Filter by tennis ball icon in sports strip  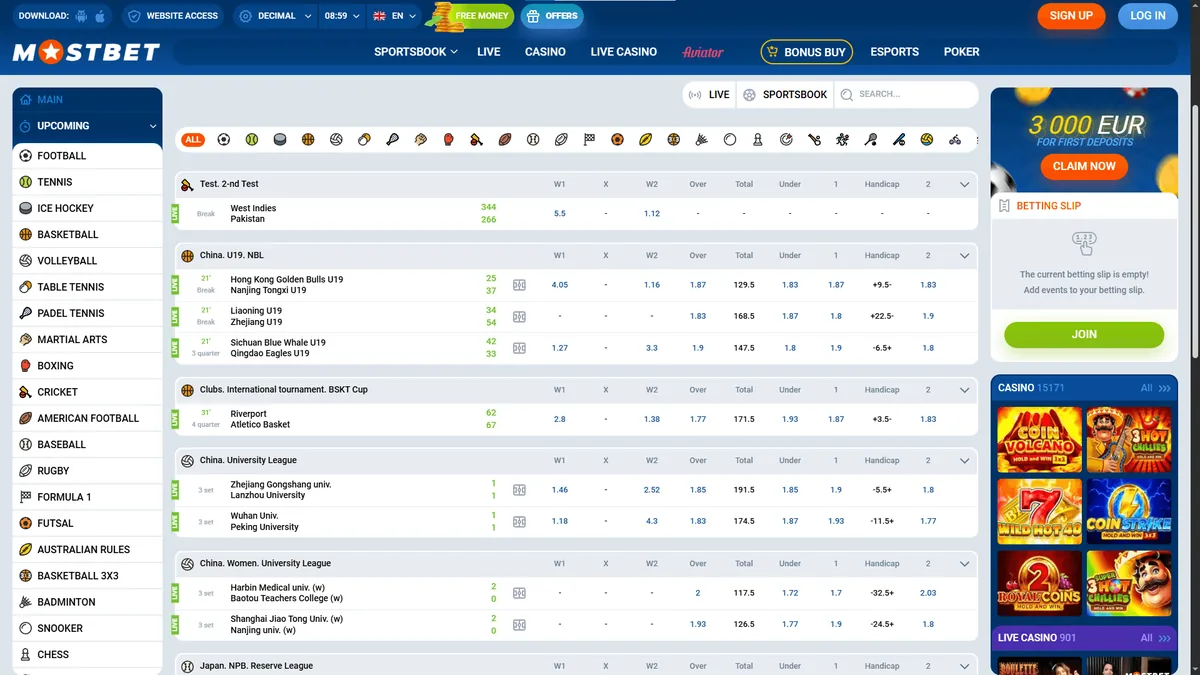(252, 140)
